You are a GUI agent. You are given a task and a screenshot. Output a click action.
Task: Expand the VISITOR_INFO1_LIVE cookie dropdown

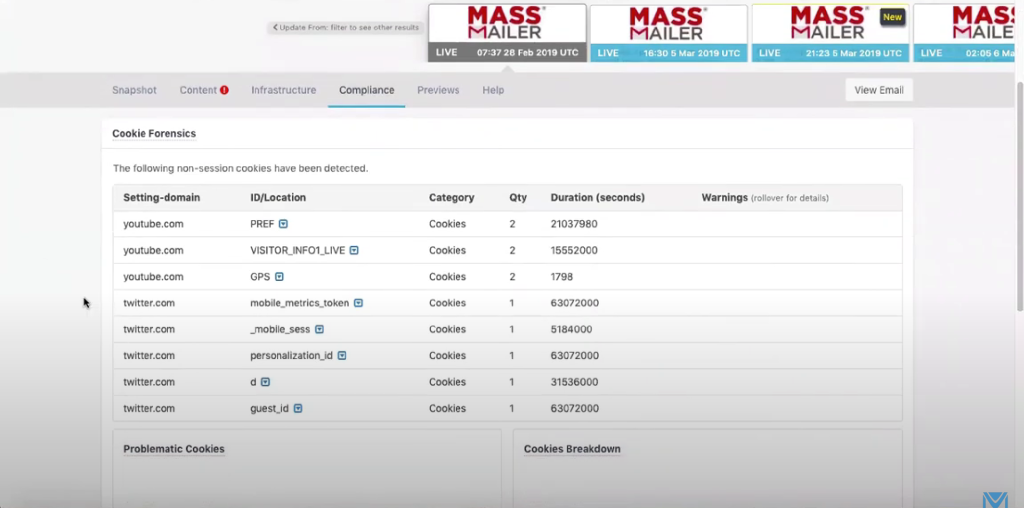pyautogui.click(x=354, y=251)
